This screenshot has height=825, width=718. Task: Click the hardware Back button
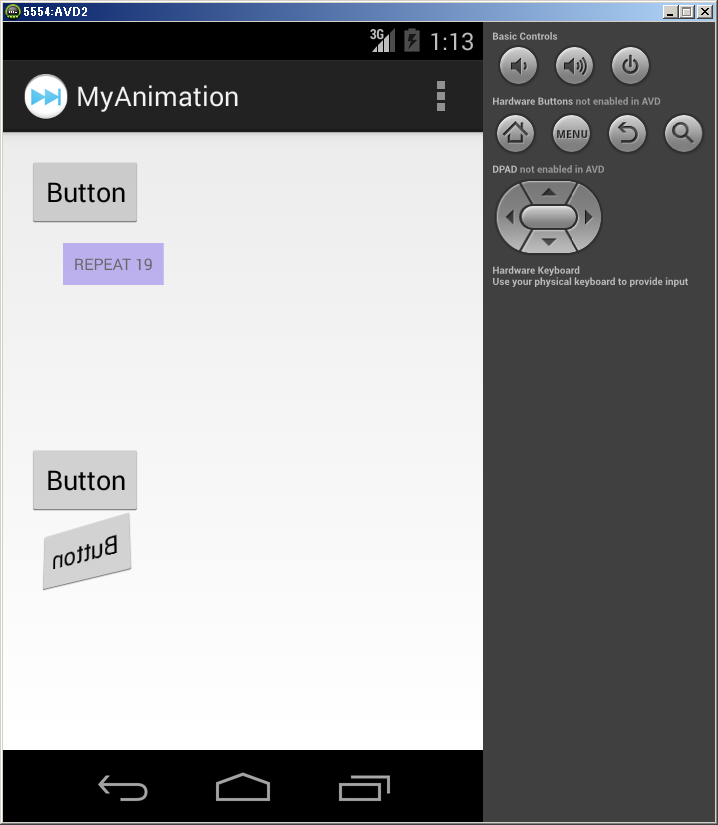(x=628, y=133)
